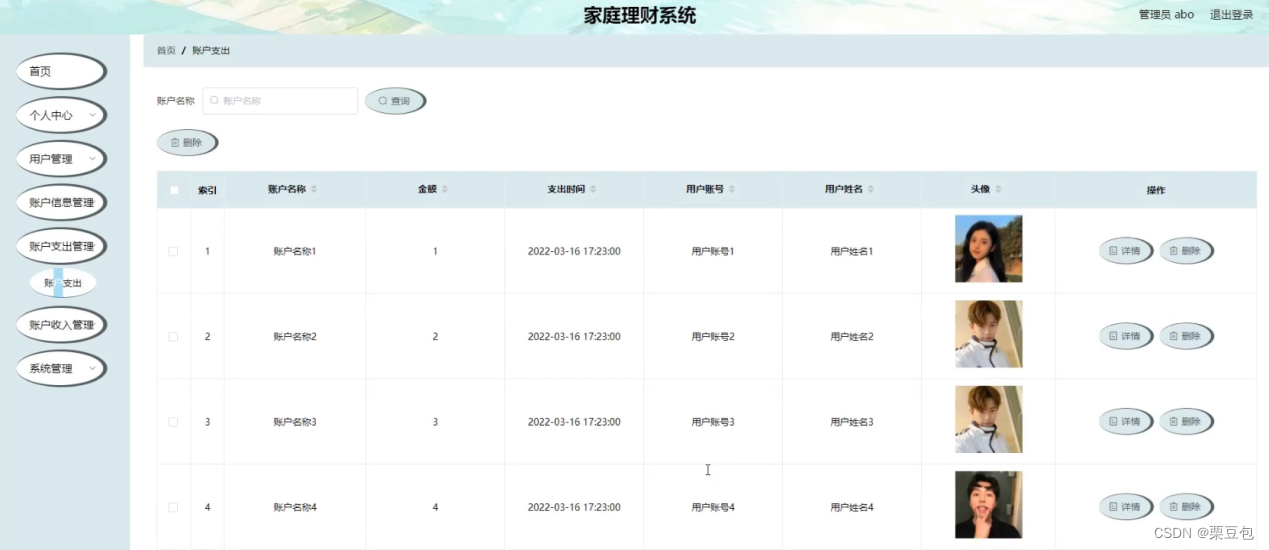Click the 家庭理财系统 title
This screenshot has width=1269, height=550.
point(640,16)
